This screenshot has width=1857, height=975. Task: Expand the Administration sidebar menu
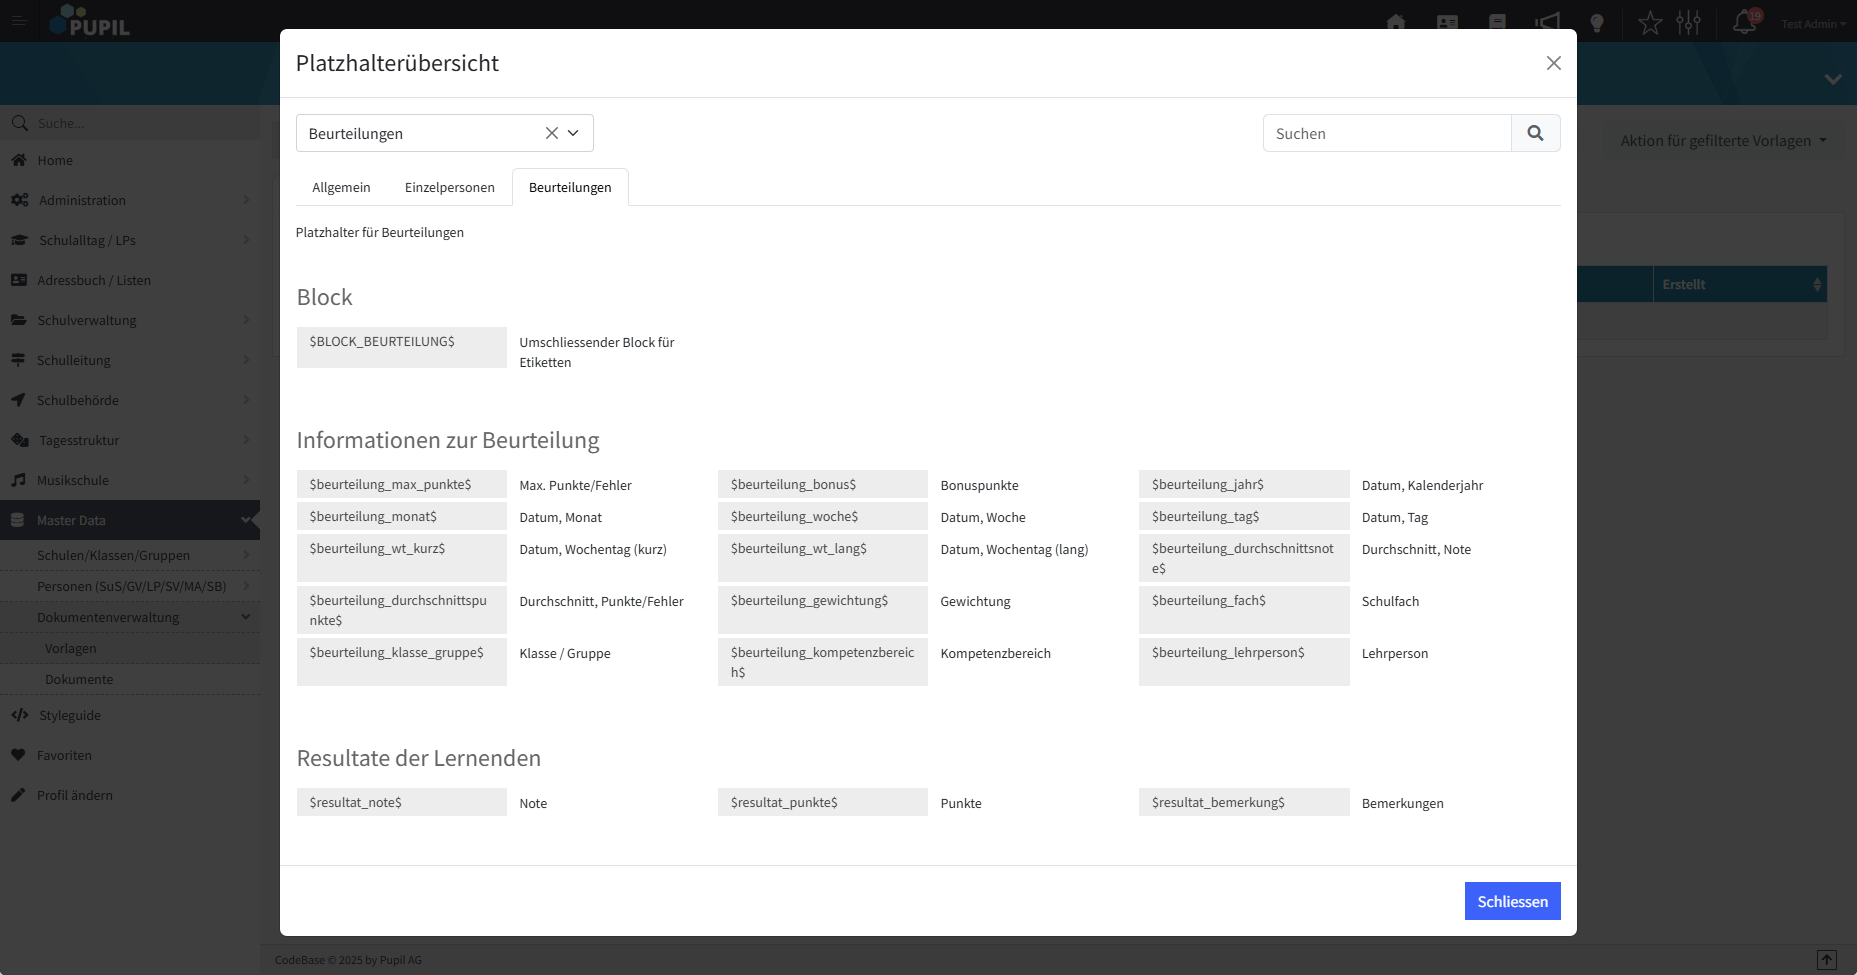point(130,200)
